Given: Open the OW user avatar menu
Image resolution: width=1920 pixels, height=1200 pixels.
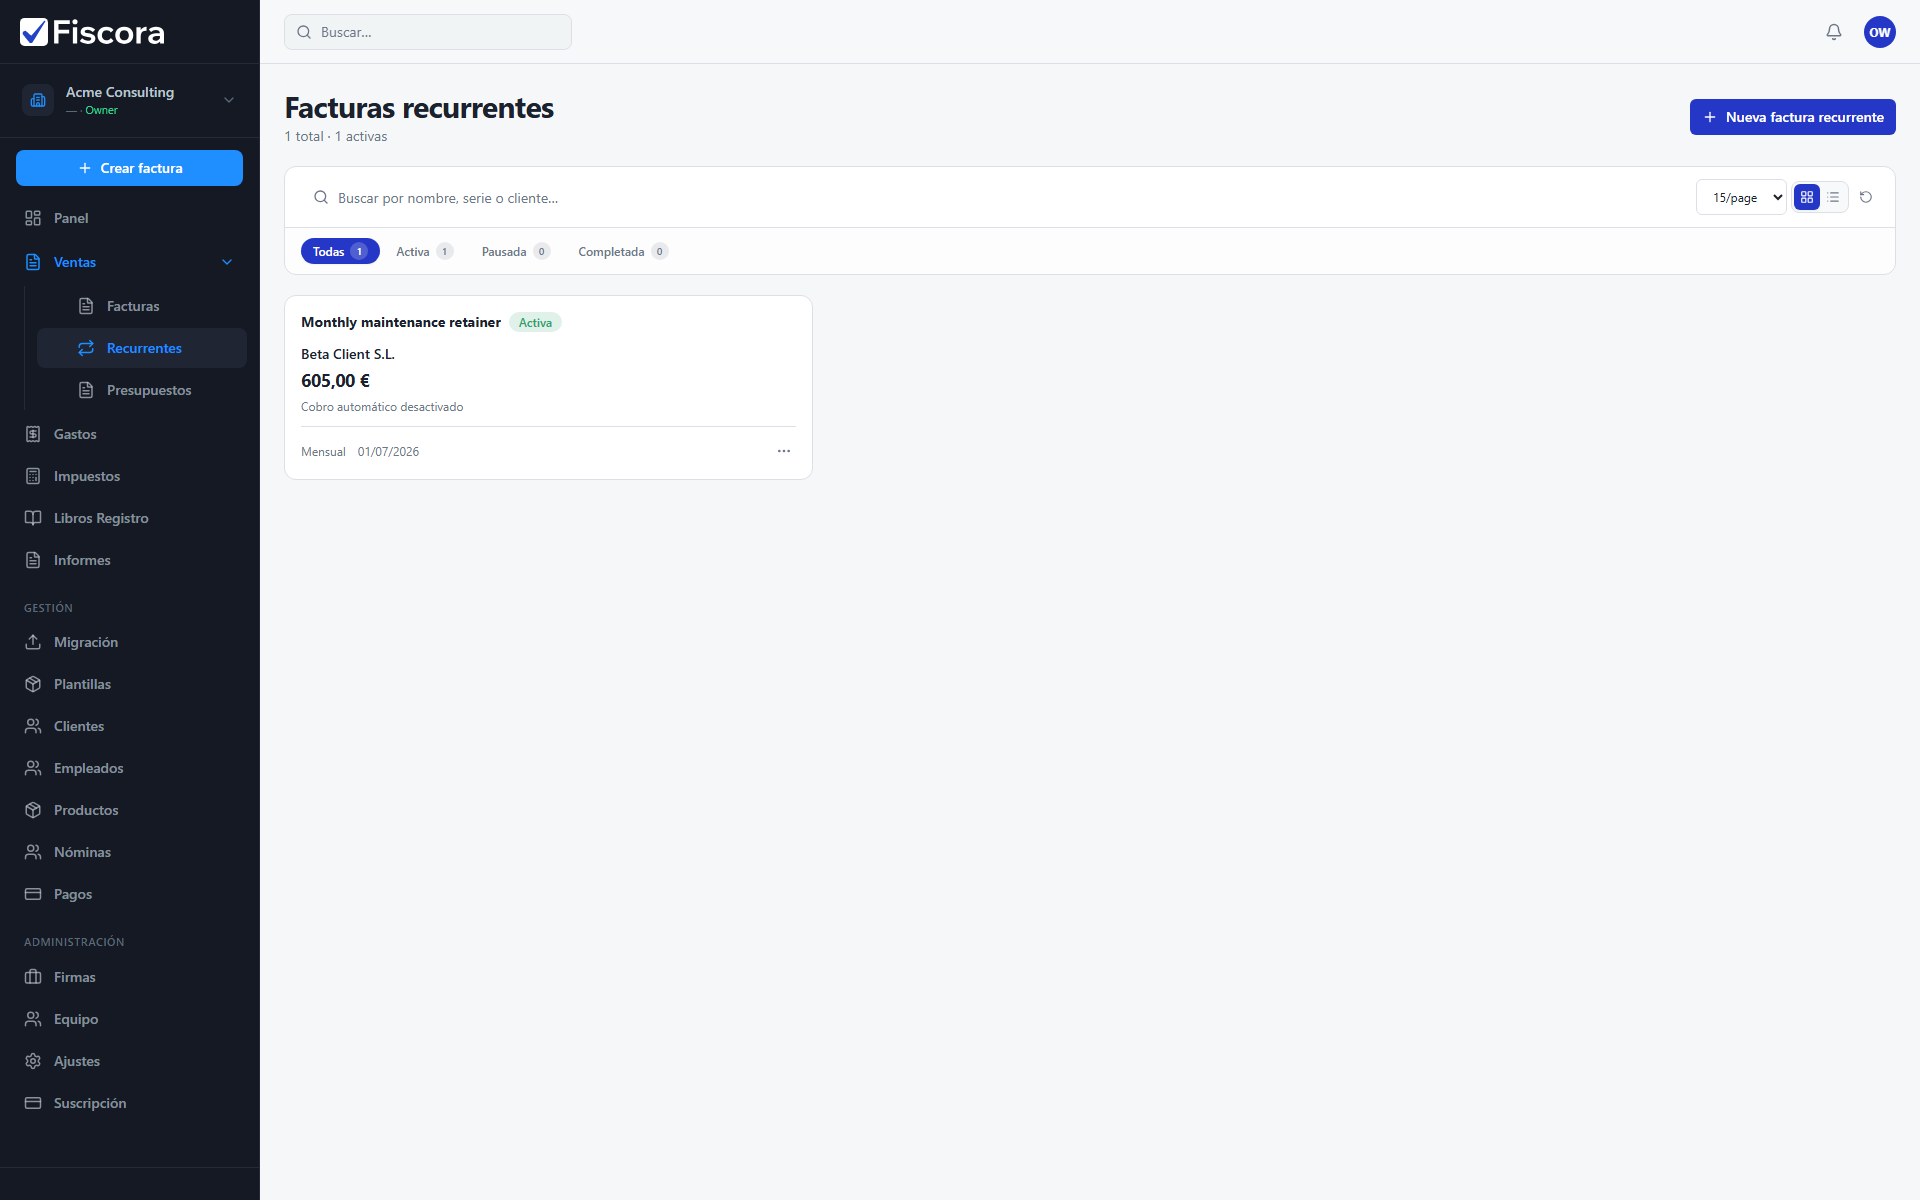Looking at the screenshot, I should 1879,32.
